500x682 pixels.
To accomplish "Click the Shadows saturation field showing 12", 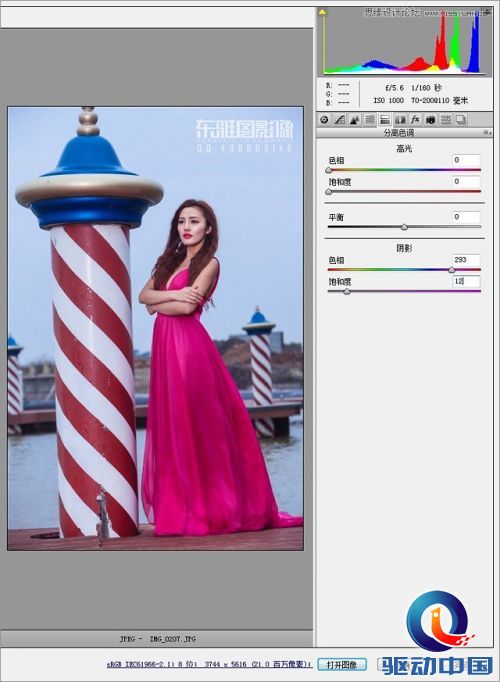I will tap(466, 281).
